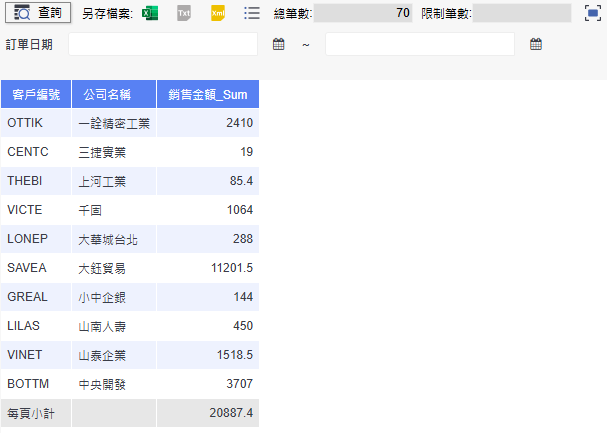
Task: Click the 查詢 query button
Action: 36,13
